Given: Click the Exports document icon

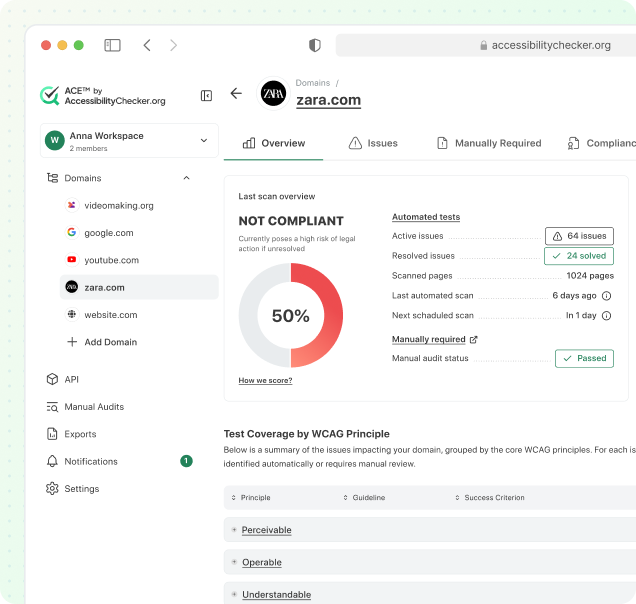Looking at the screenshot, I should (52, 434).
